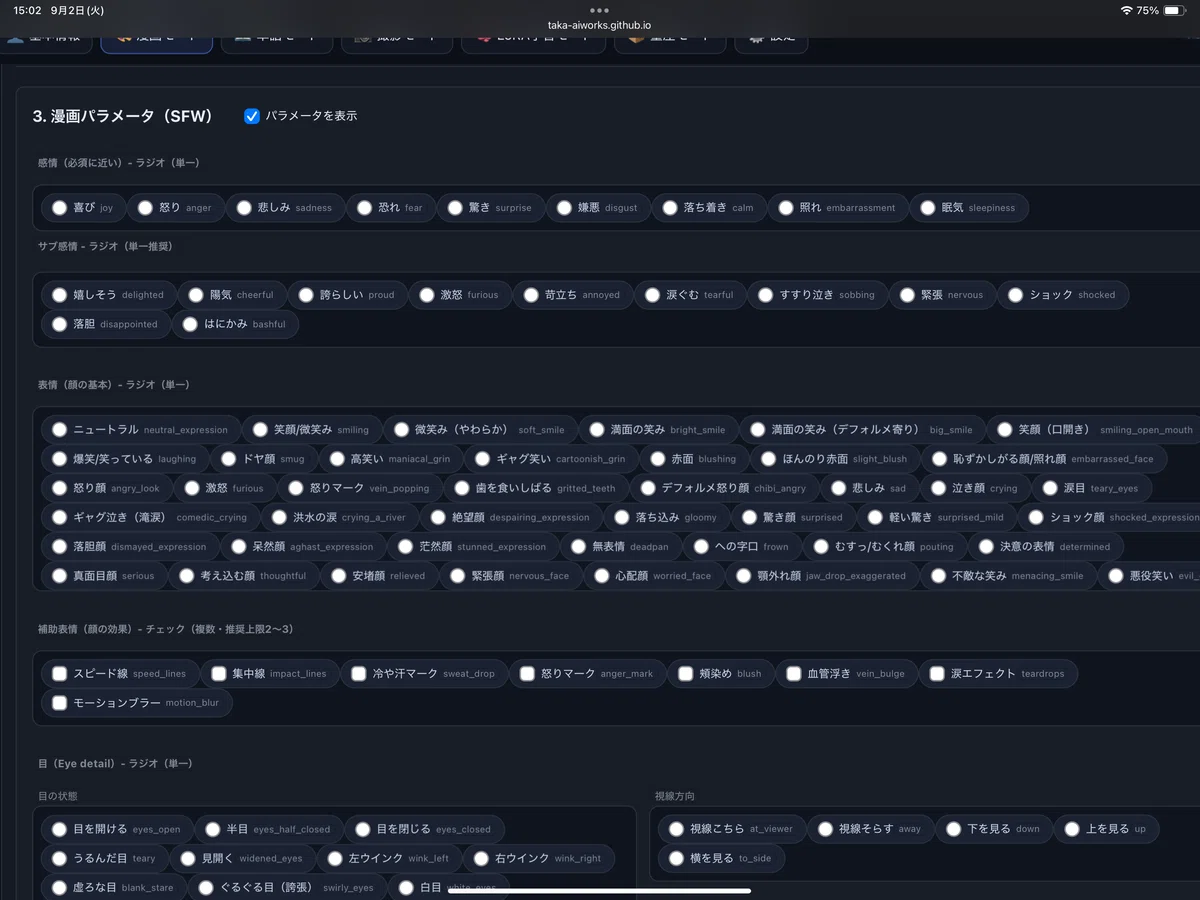
Task: Open the three-dot multitasking menu
Action: [x=600, y=10]
